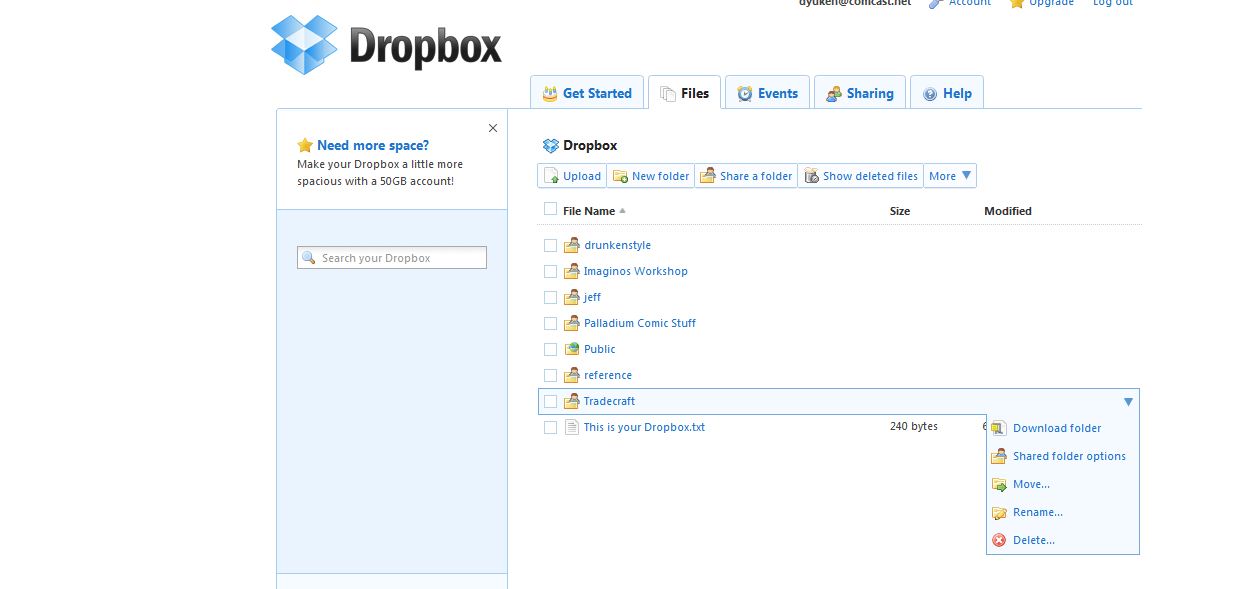Choose Move... from the context menu

tap(1031, 484)
